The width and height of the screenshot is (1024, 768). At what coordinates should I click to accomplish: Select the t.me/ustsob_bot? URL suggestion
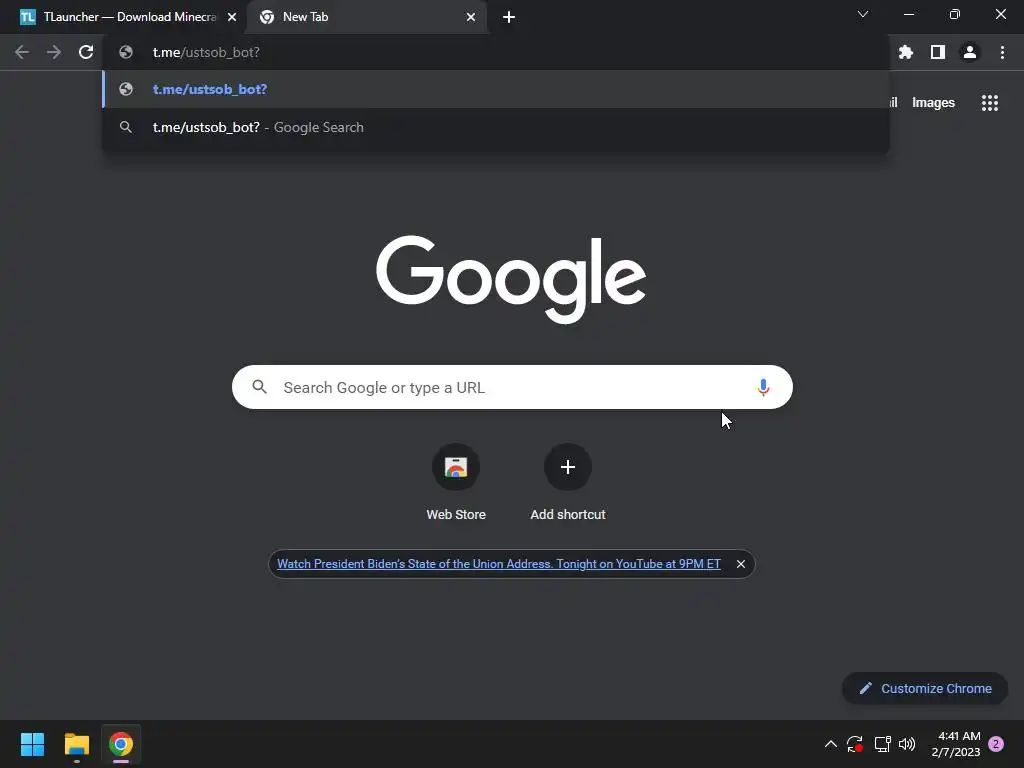496,89
